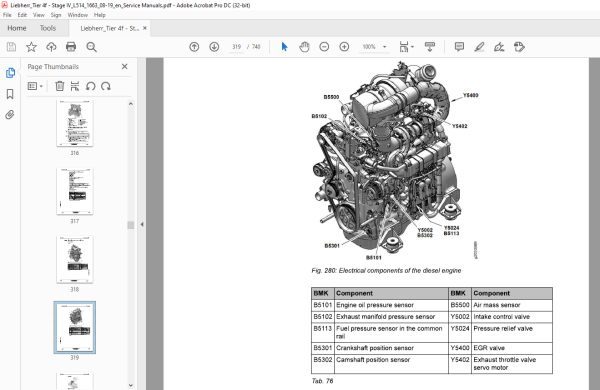Click the Print file icon
This screenshot has width=600, height=390.
pyautogui.click(x=71, y=47)
